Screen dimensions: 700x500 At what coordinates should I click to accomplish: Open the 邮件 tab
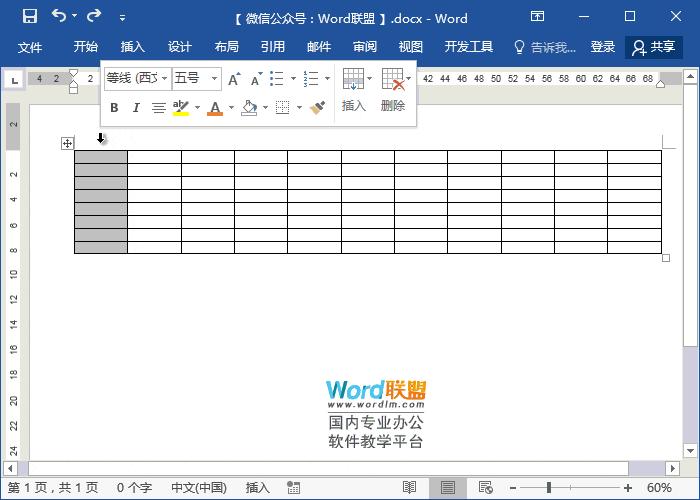coord(319,47)
